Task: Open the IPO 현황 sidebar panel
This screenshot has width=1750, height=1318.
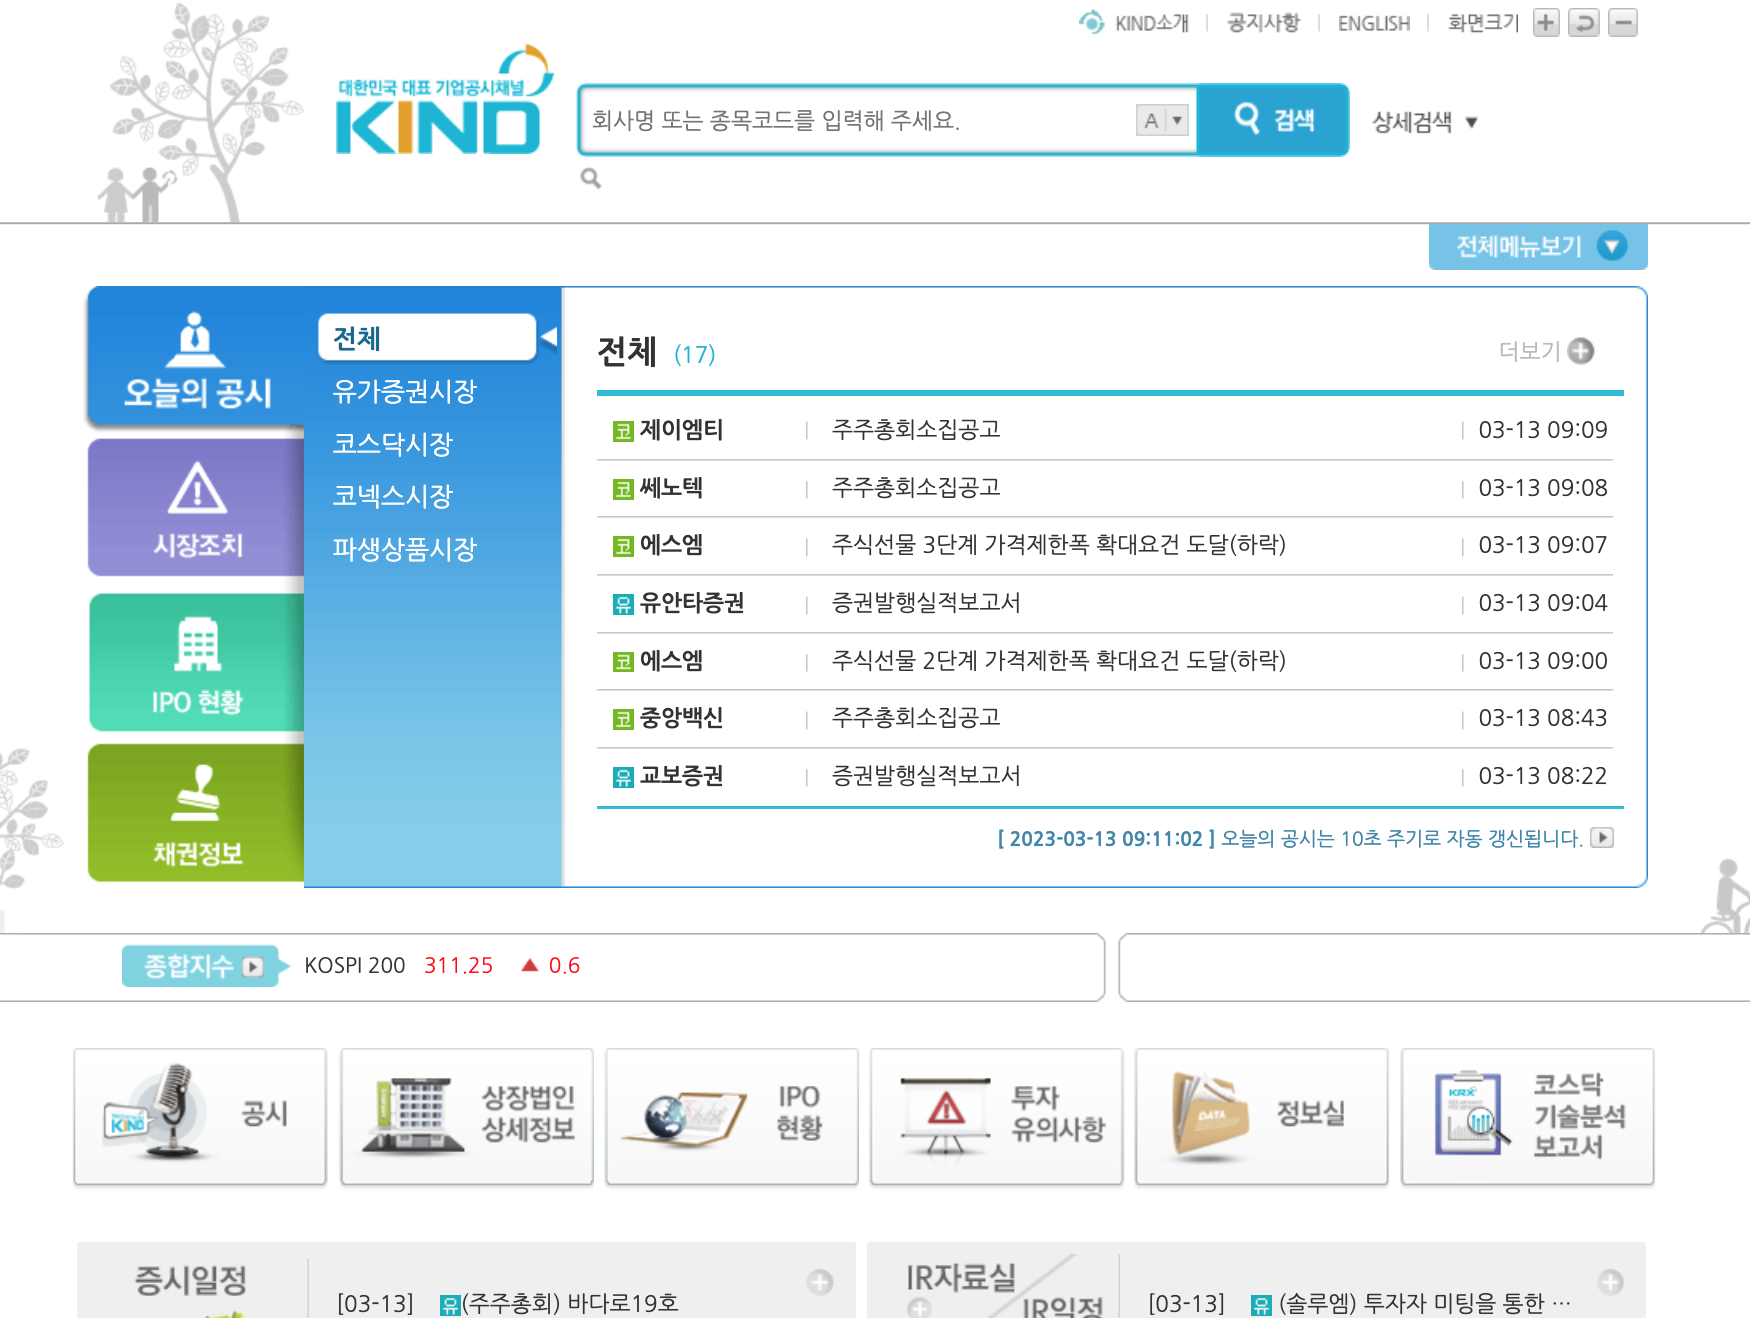Action: 197,663
